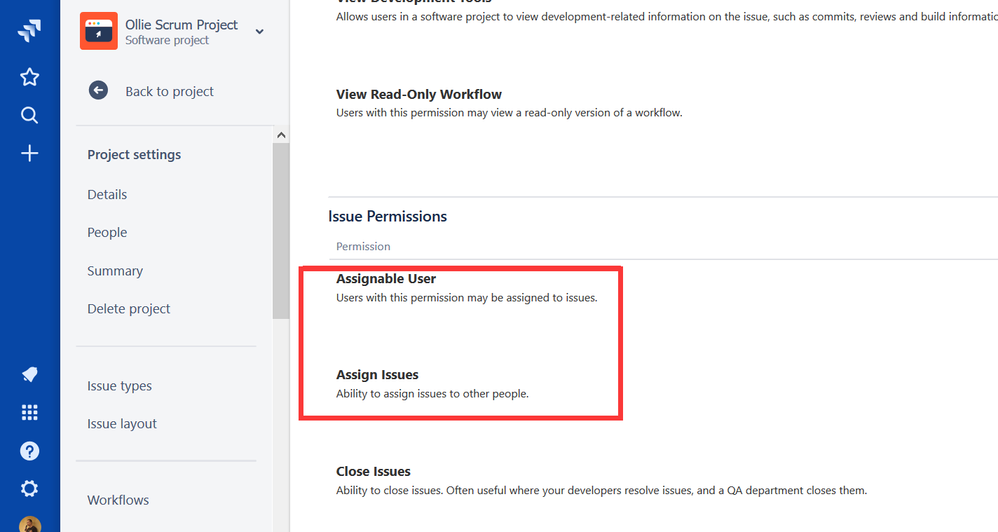Open starred and recent star icon

pyautogui.click(x=29, y=78)
